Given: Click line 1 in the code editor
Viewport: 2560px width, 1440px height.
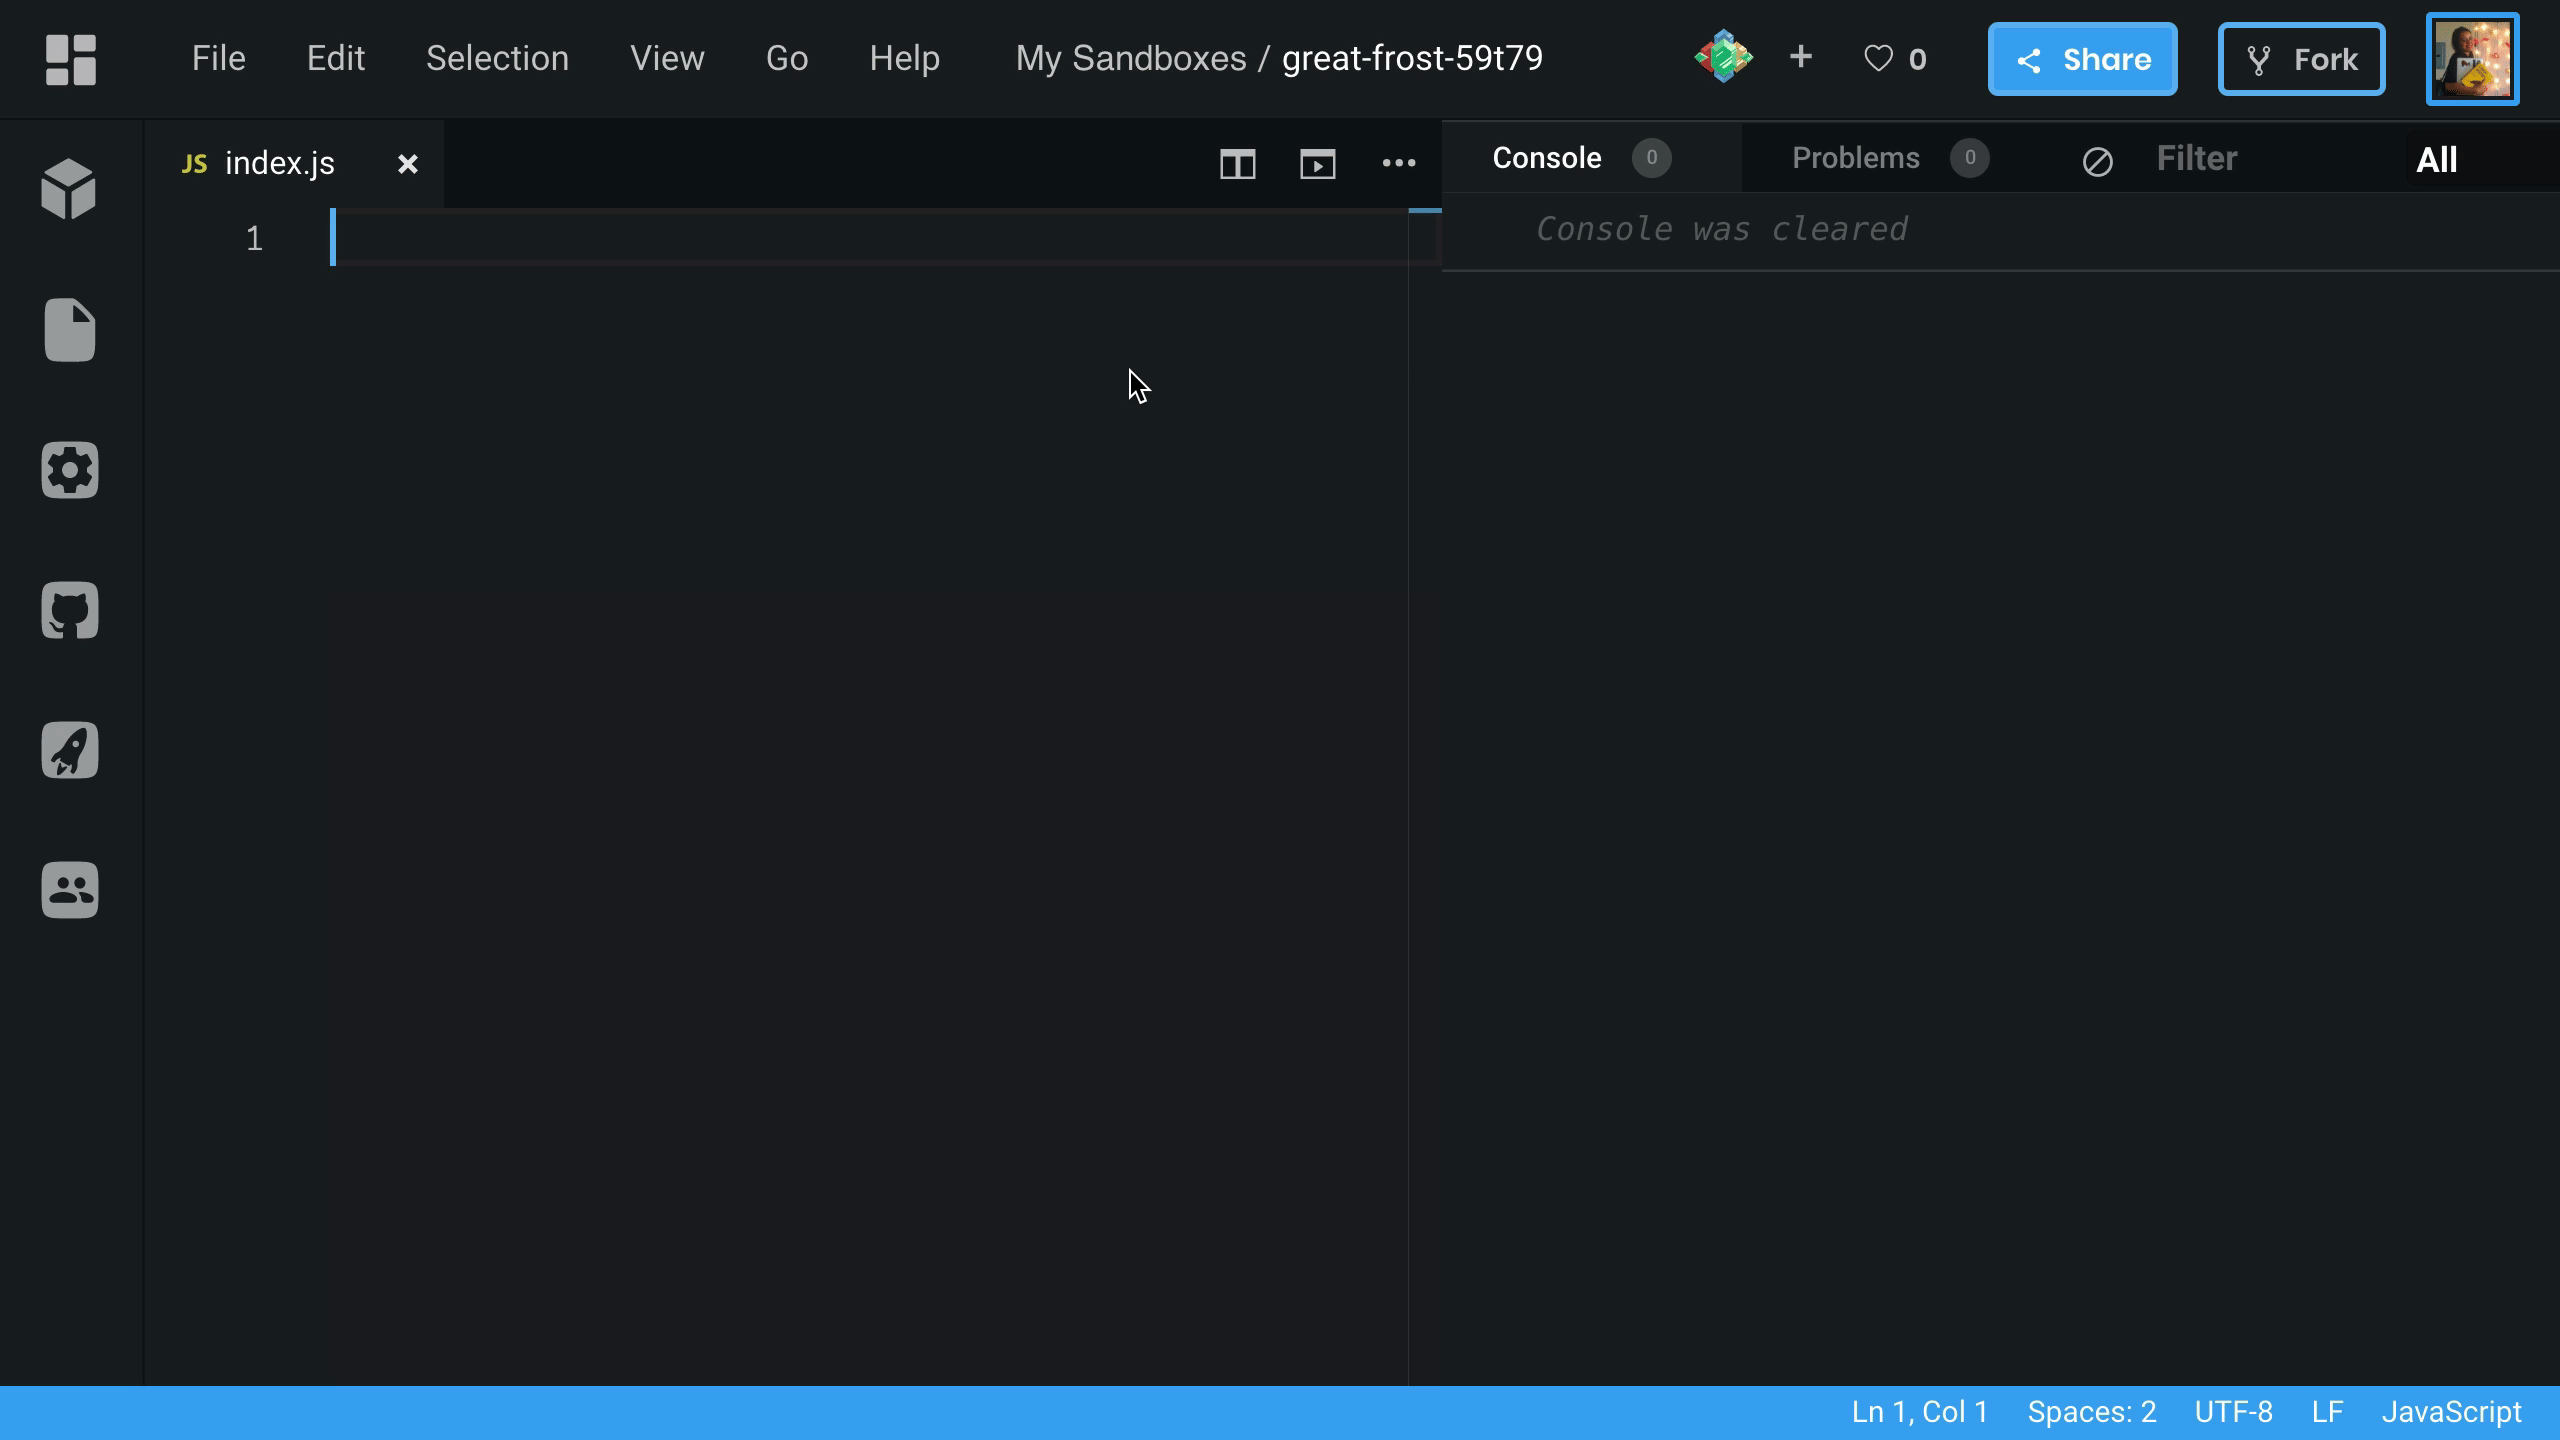Looking at the screenshot, I should click(x=870, y=238).
